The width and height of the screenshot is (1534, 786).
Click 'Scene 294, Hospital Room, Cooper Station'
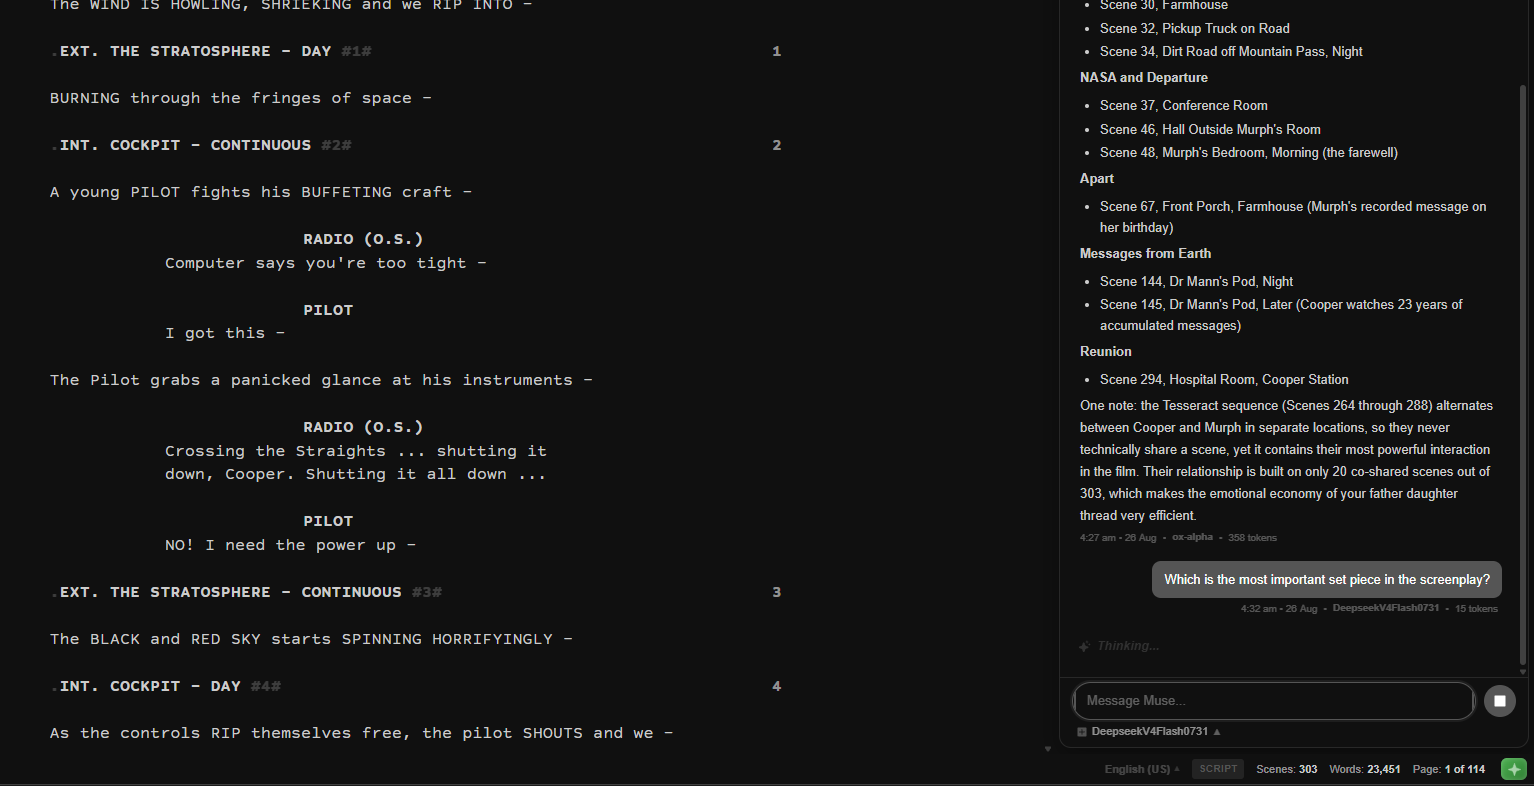pyautogui.click(x=1224, y=379)
